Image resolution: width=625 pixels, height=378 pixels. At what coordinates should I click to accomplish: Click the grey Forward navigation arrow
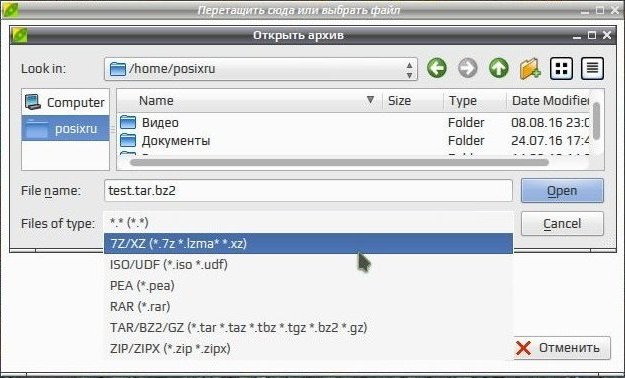pyautogui.click(x=468, y=68)
